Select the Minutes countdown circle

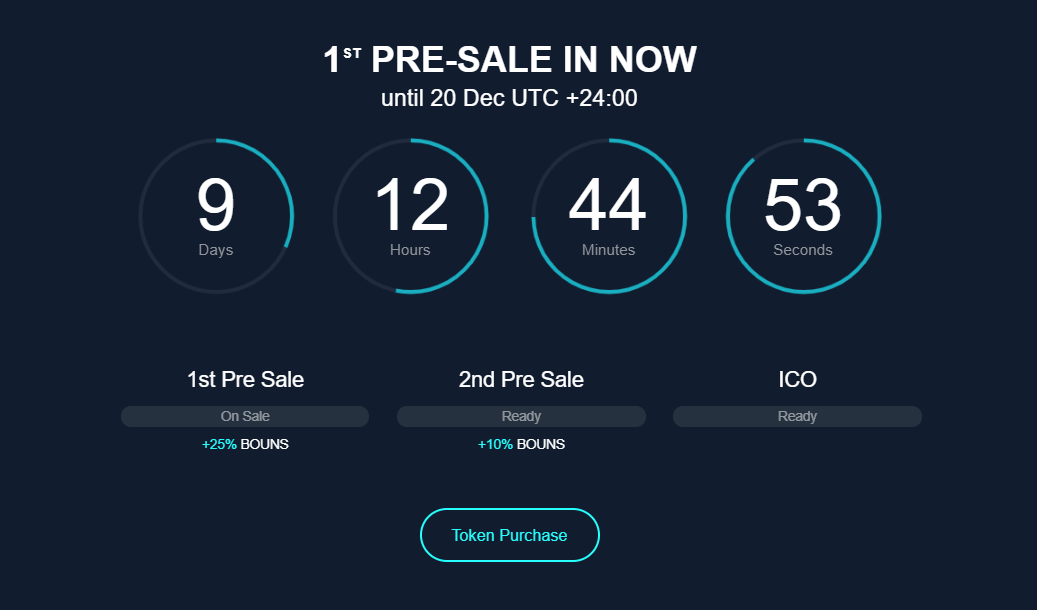(609, 216)
